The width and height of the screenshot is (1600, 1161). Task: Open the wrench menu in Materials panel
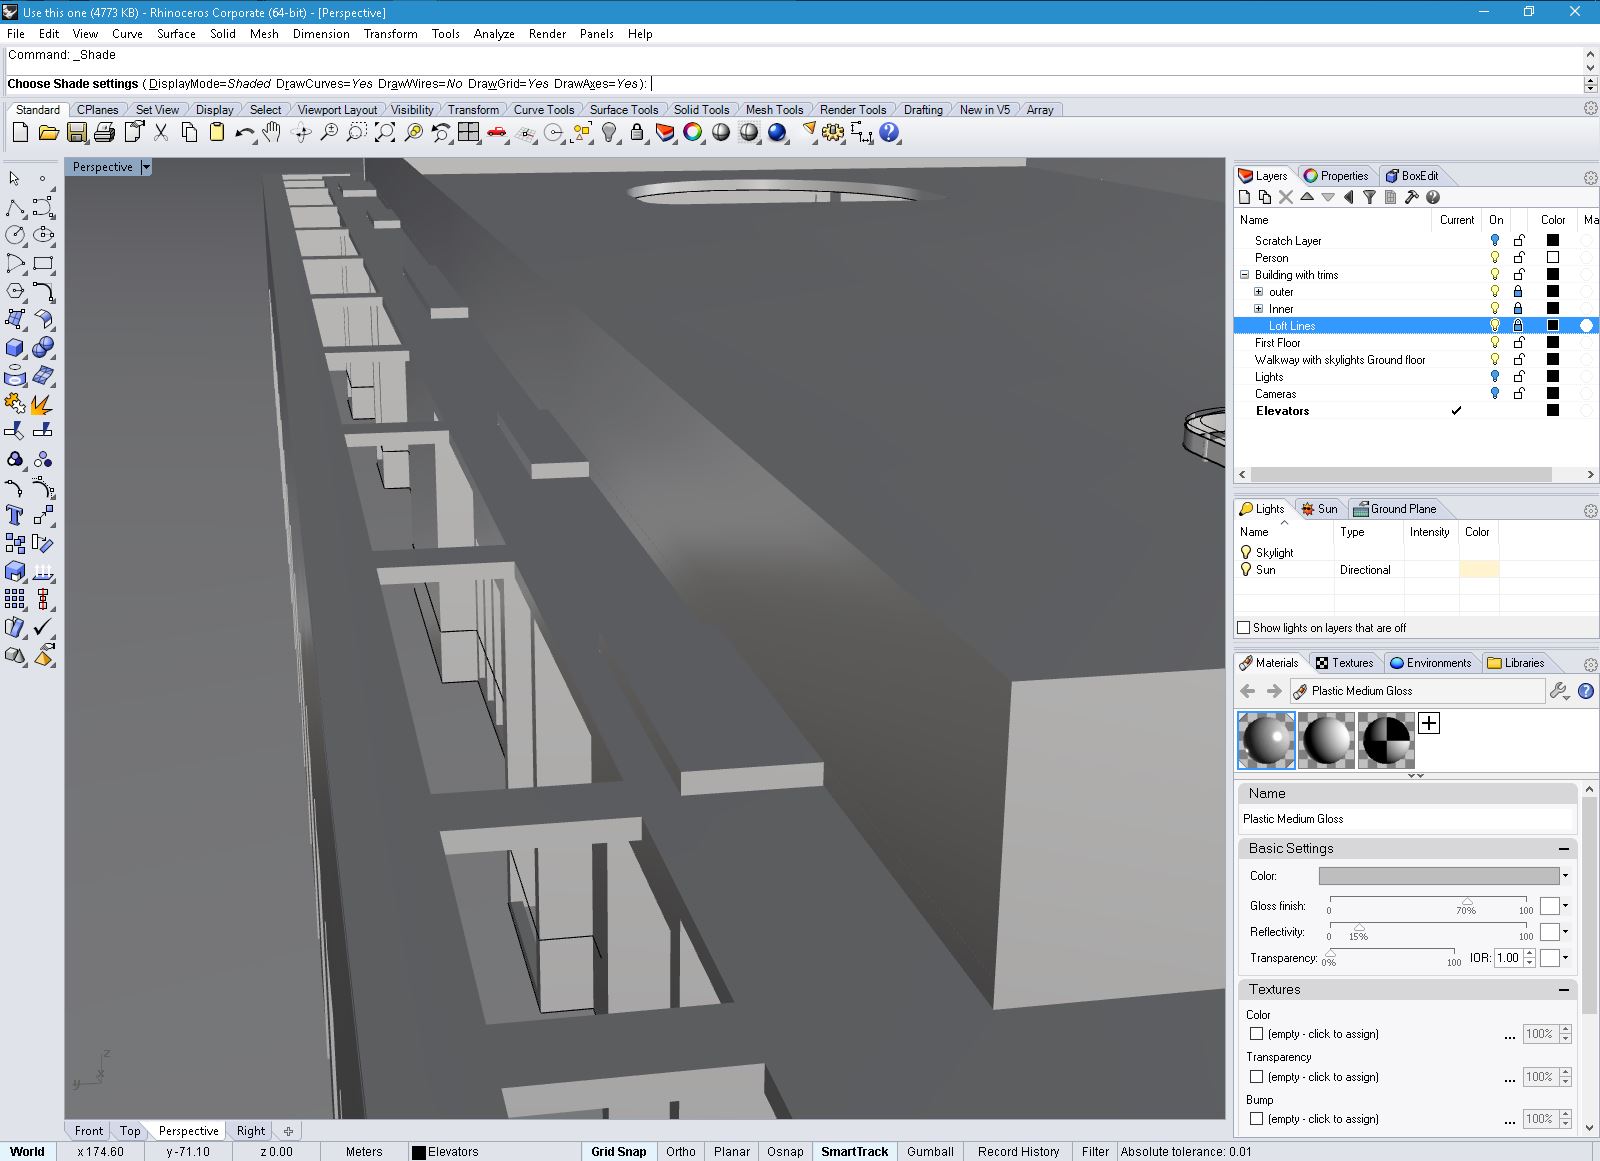click(1559, 691)
